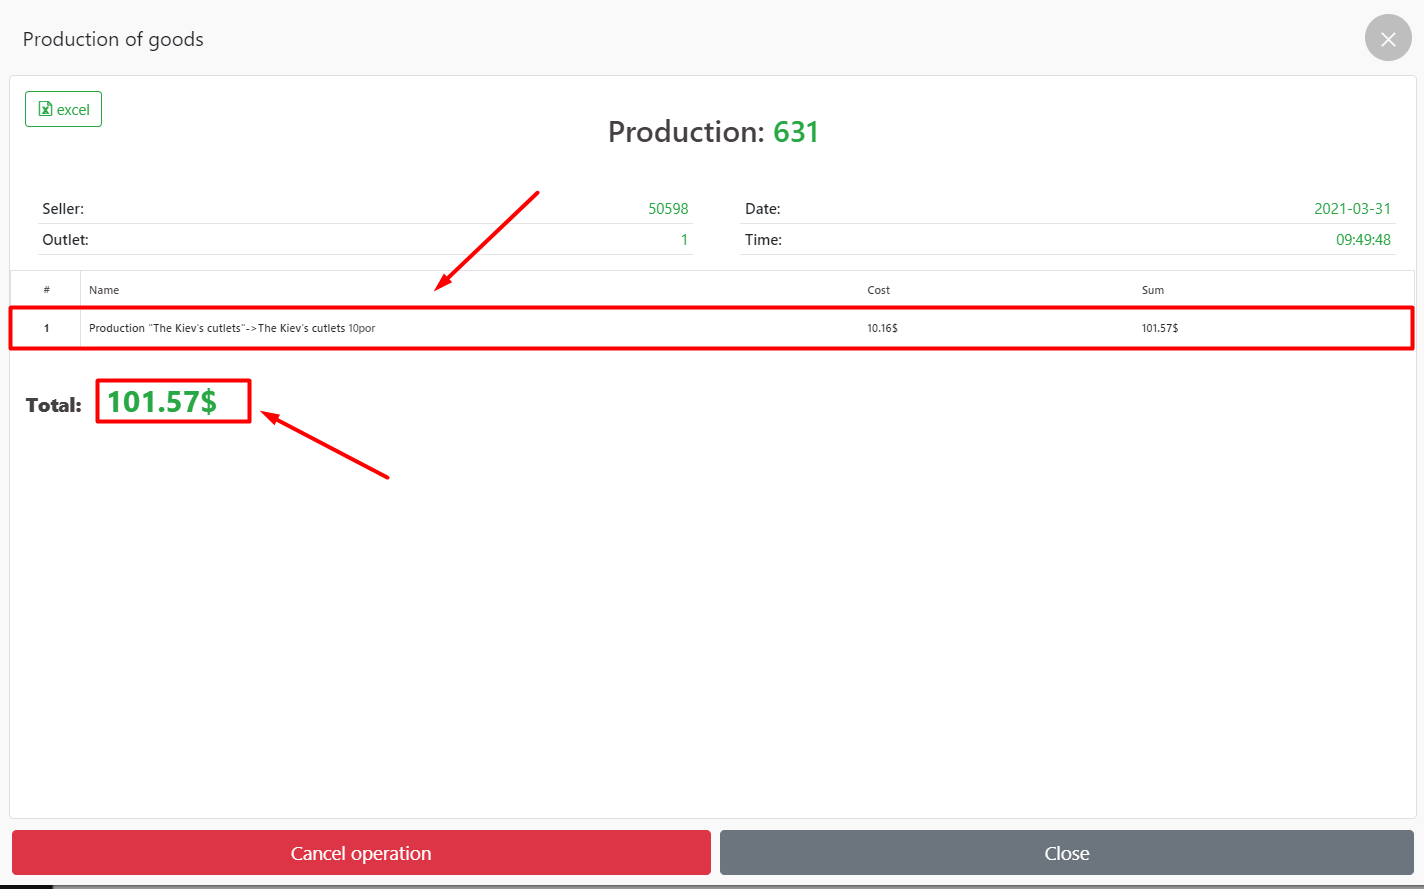Select the Production: 631 heading
The image size is (1424, 889).
(712, 132)
